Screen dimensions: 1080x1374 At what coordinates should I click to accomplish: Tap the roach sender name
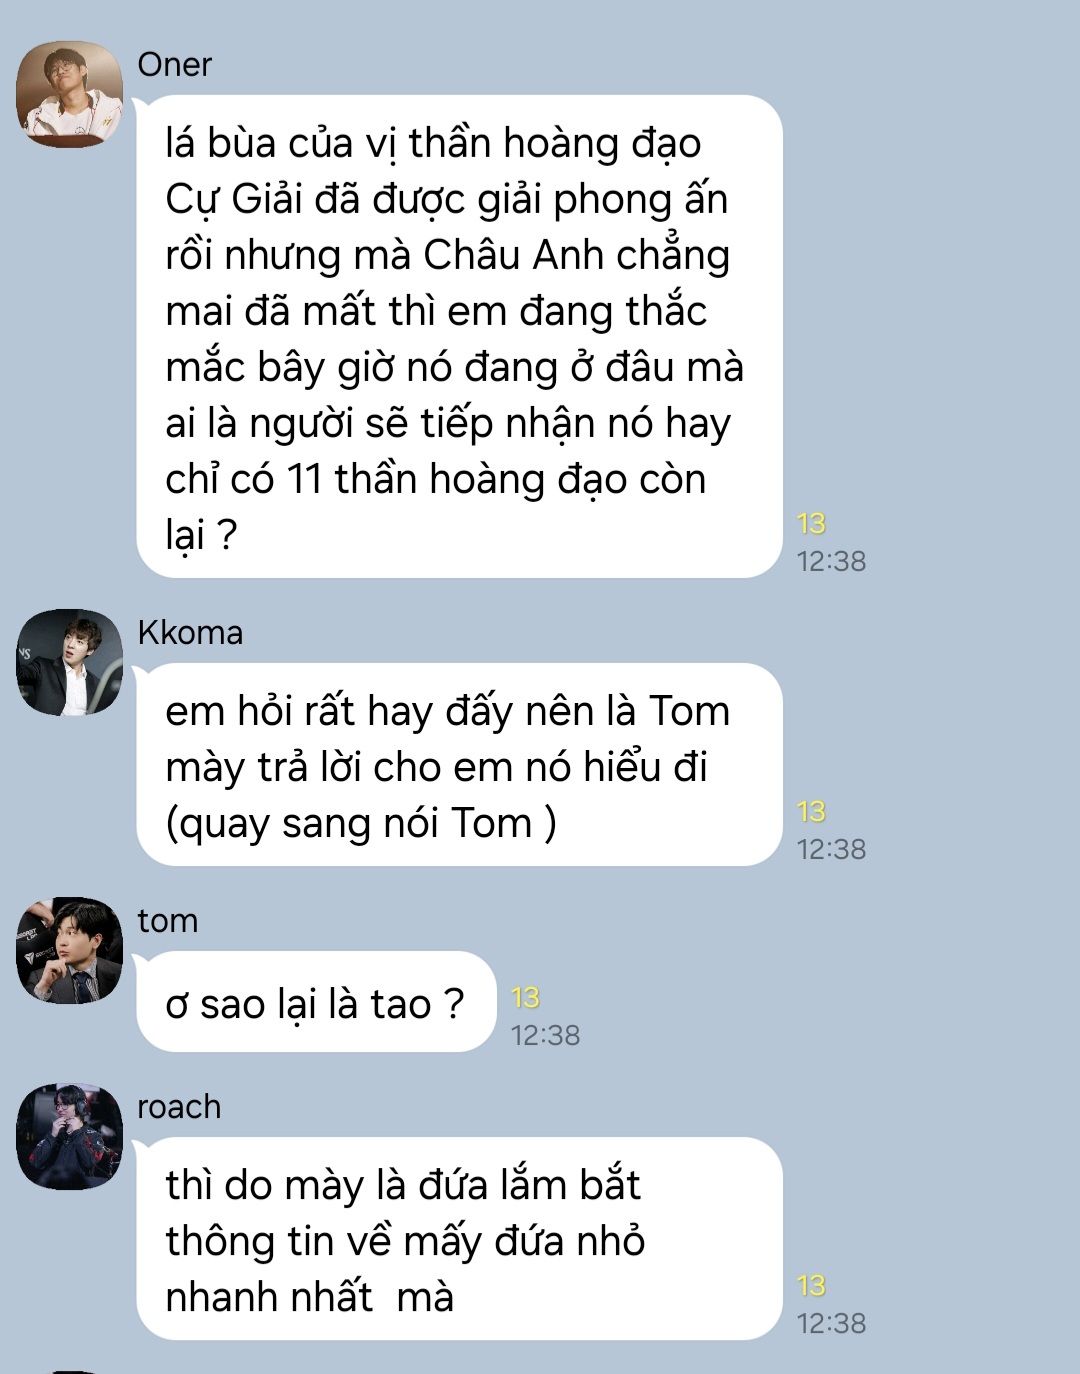pos(179,1107)
